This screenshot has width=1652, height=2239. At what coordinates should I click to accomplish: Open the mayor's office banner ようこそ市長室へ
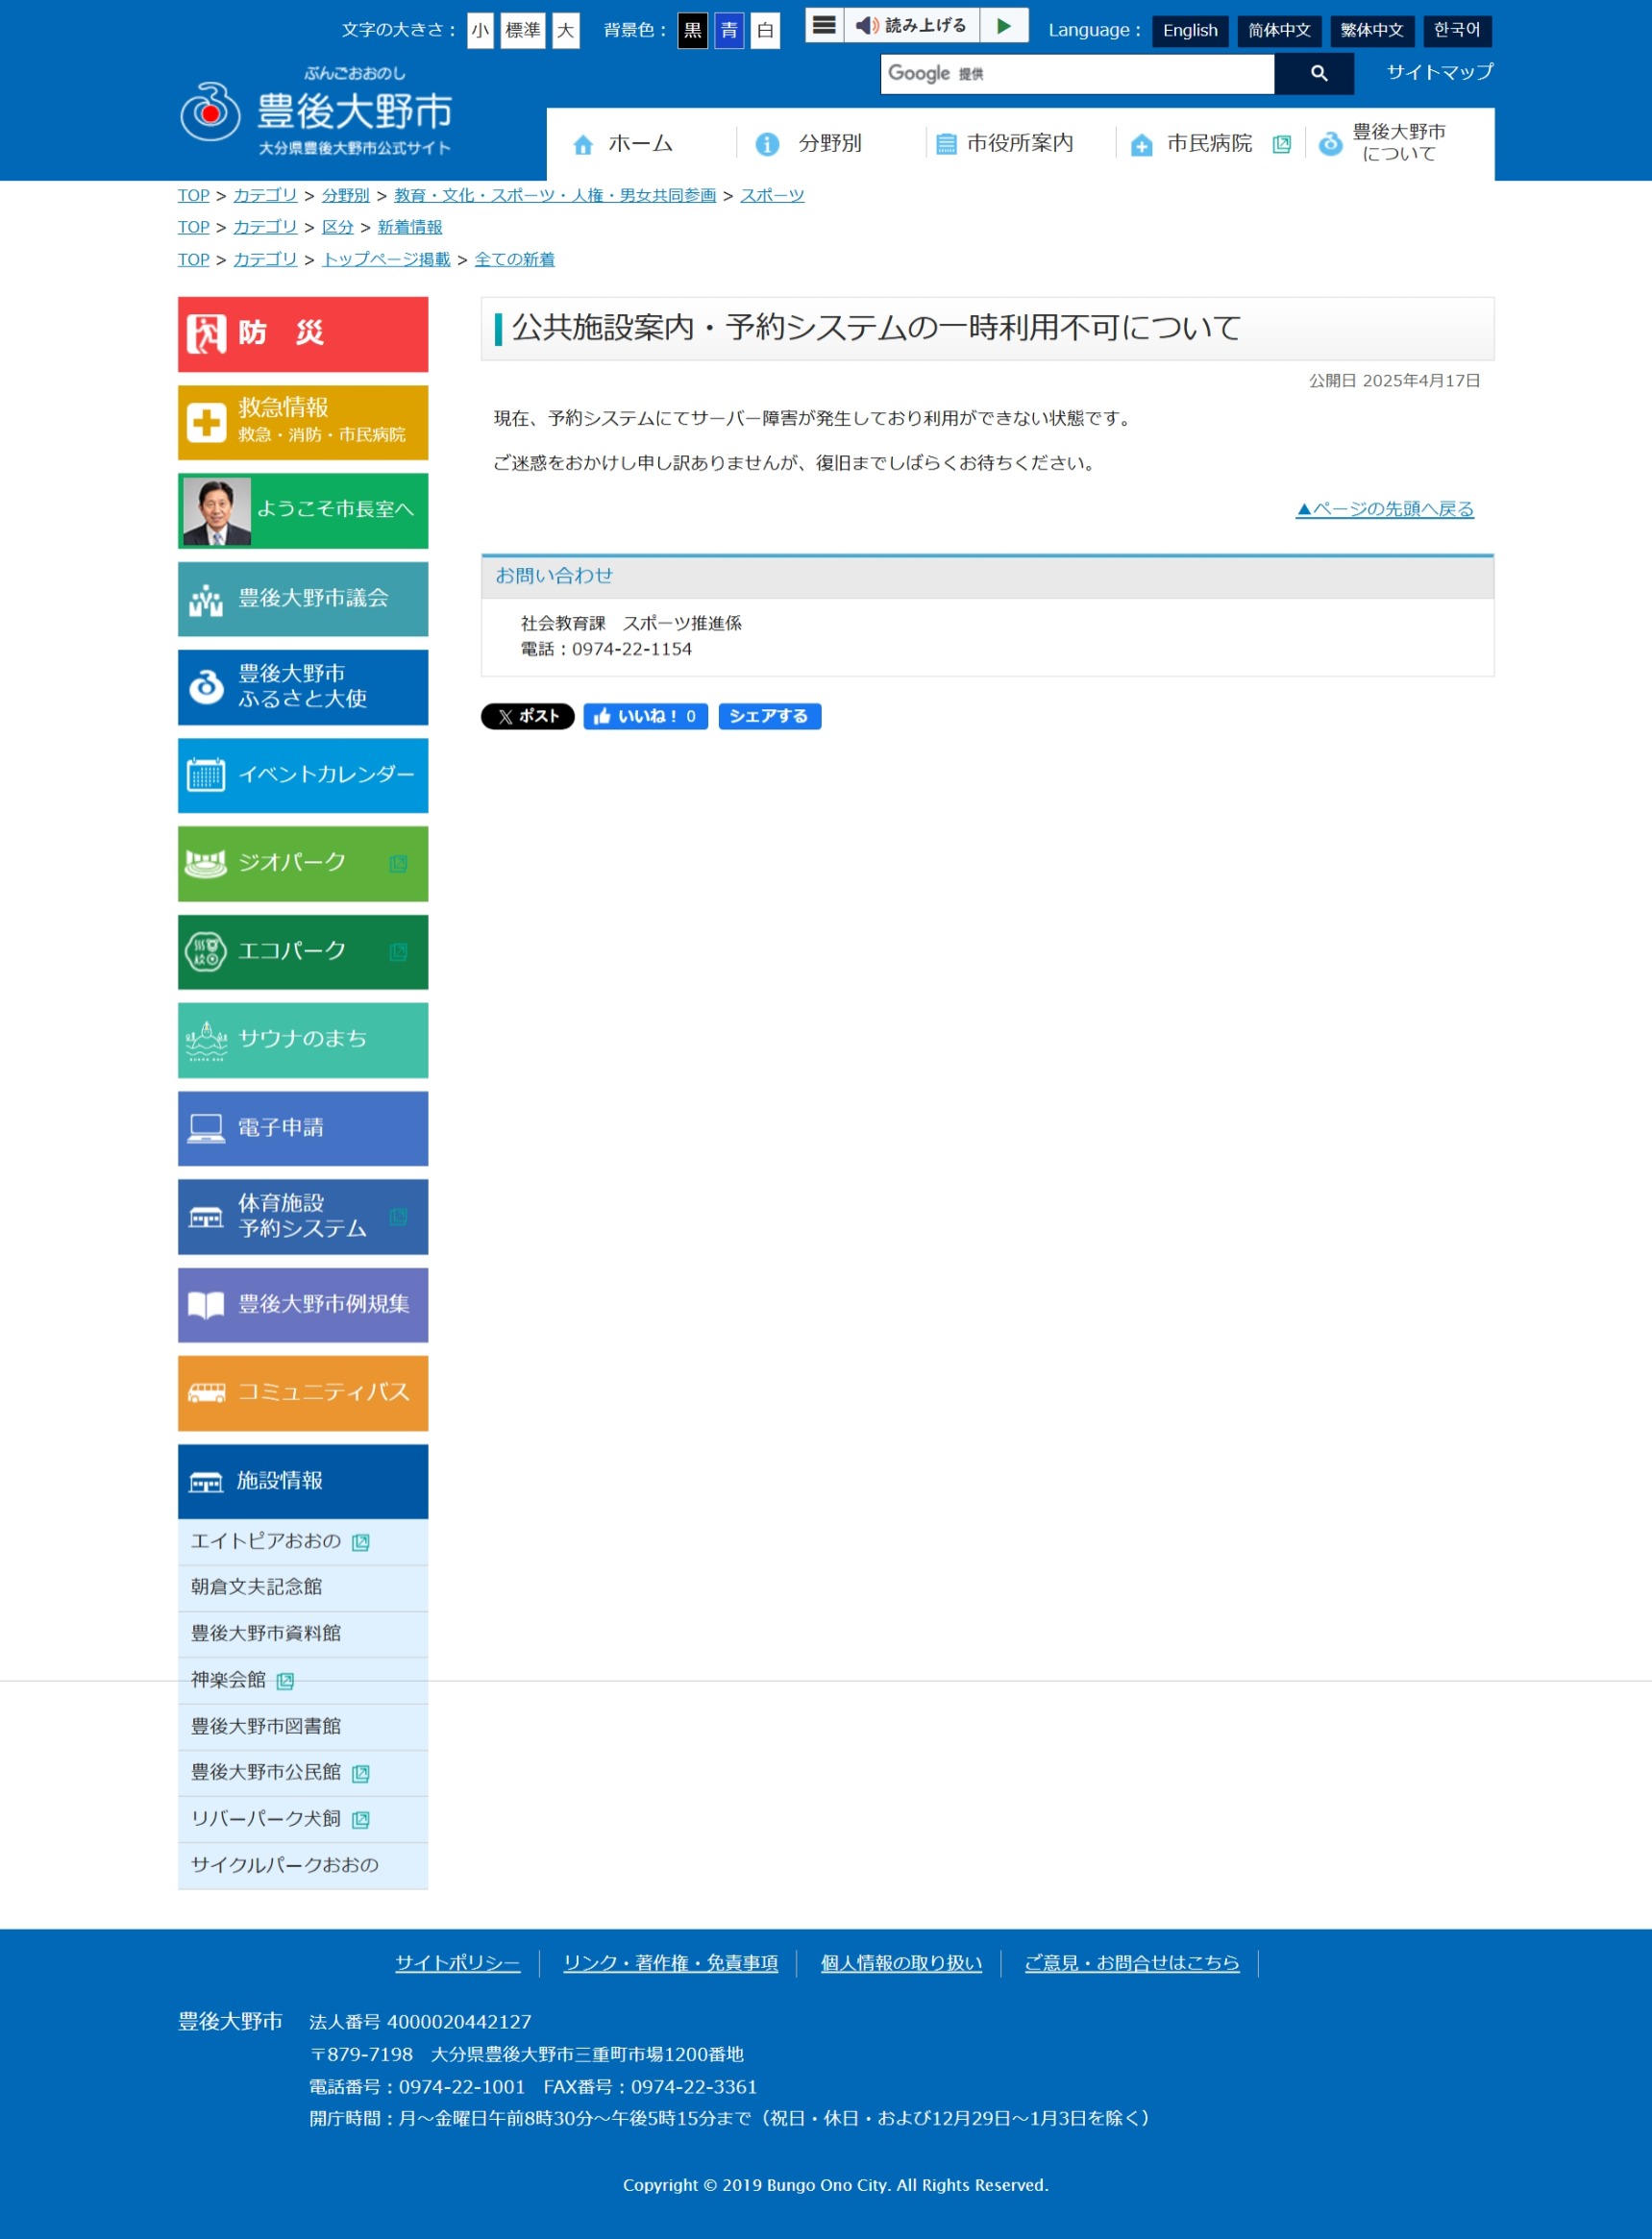[303, 511]
